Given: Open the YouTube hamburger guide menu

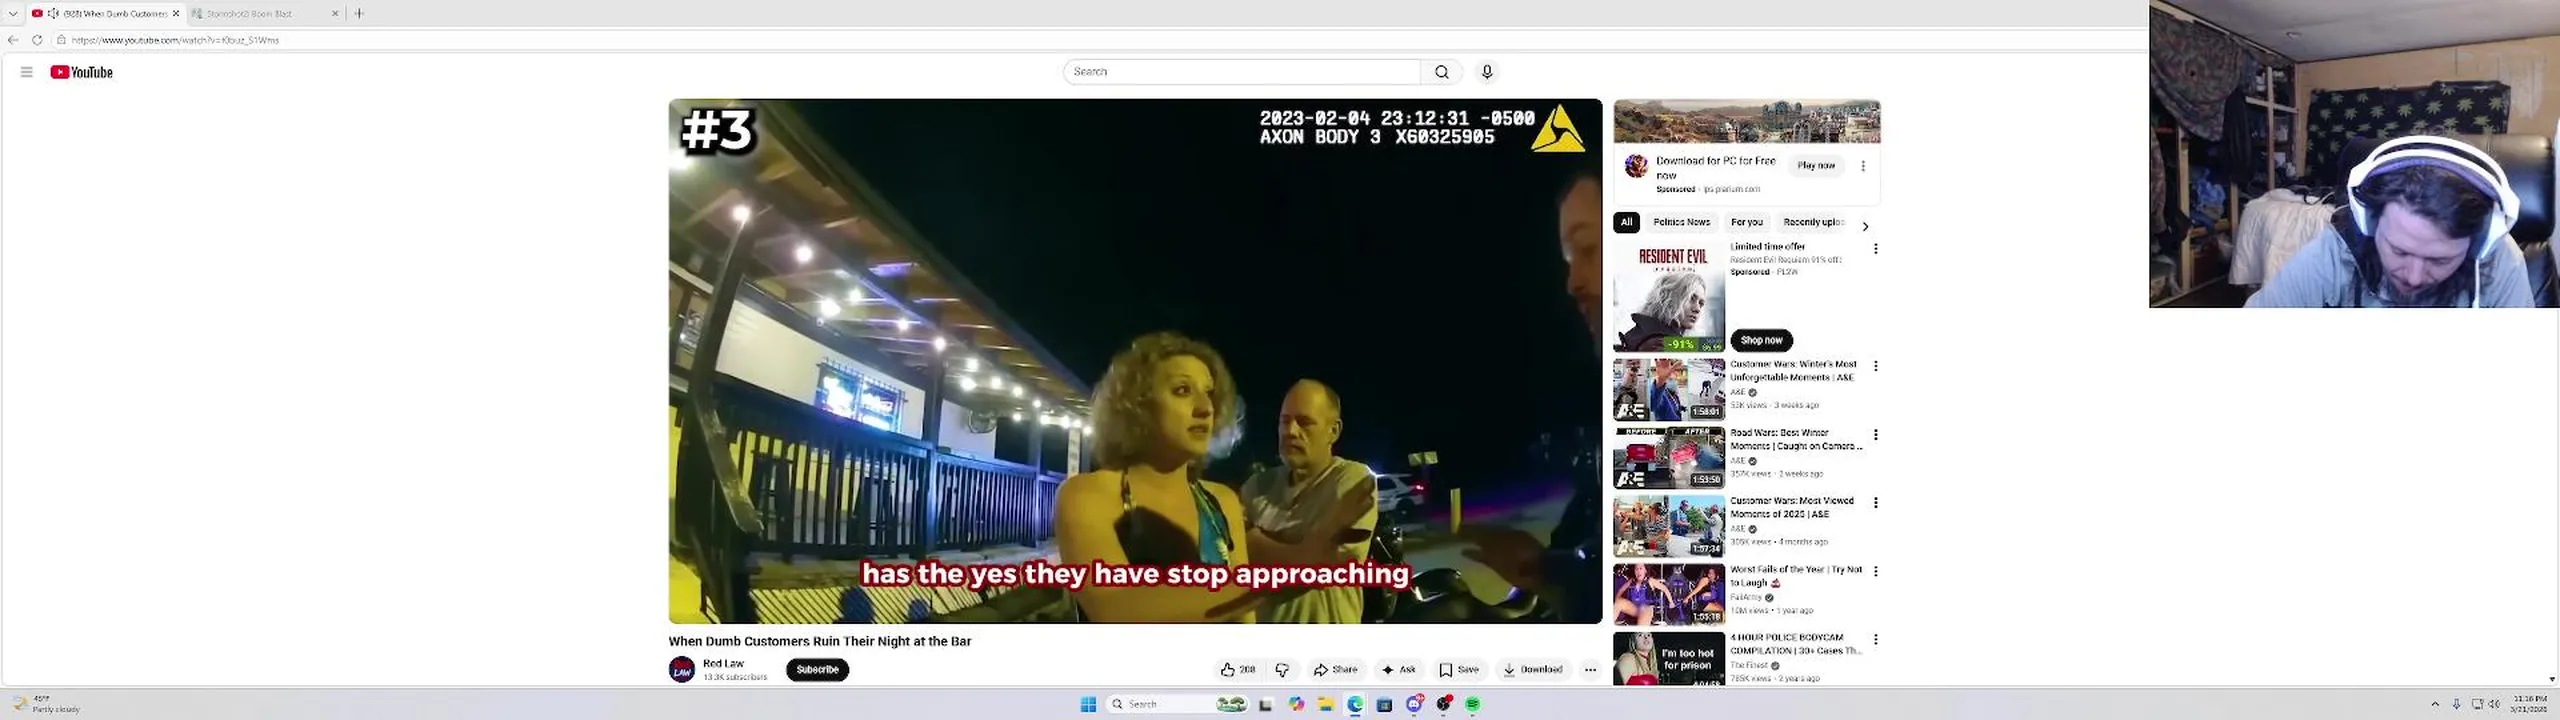Looking at the screenshot, I should pos(27,72).
